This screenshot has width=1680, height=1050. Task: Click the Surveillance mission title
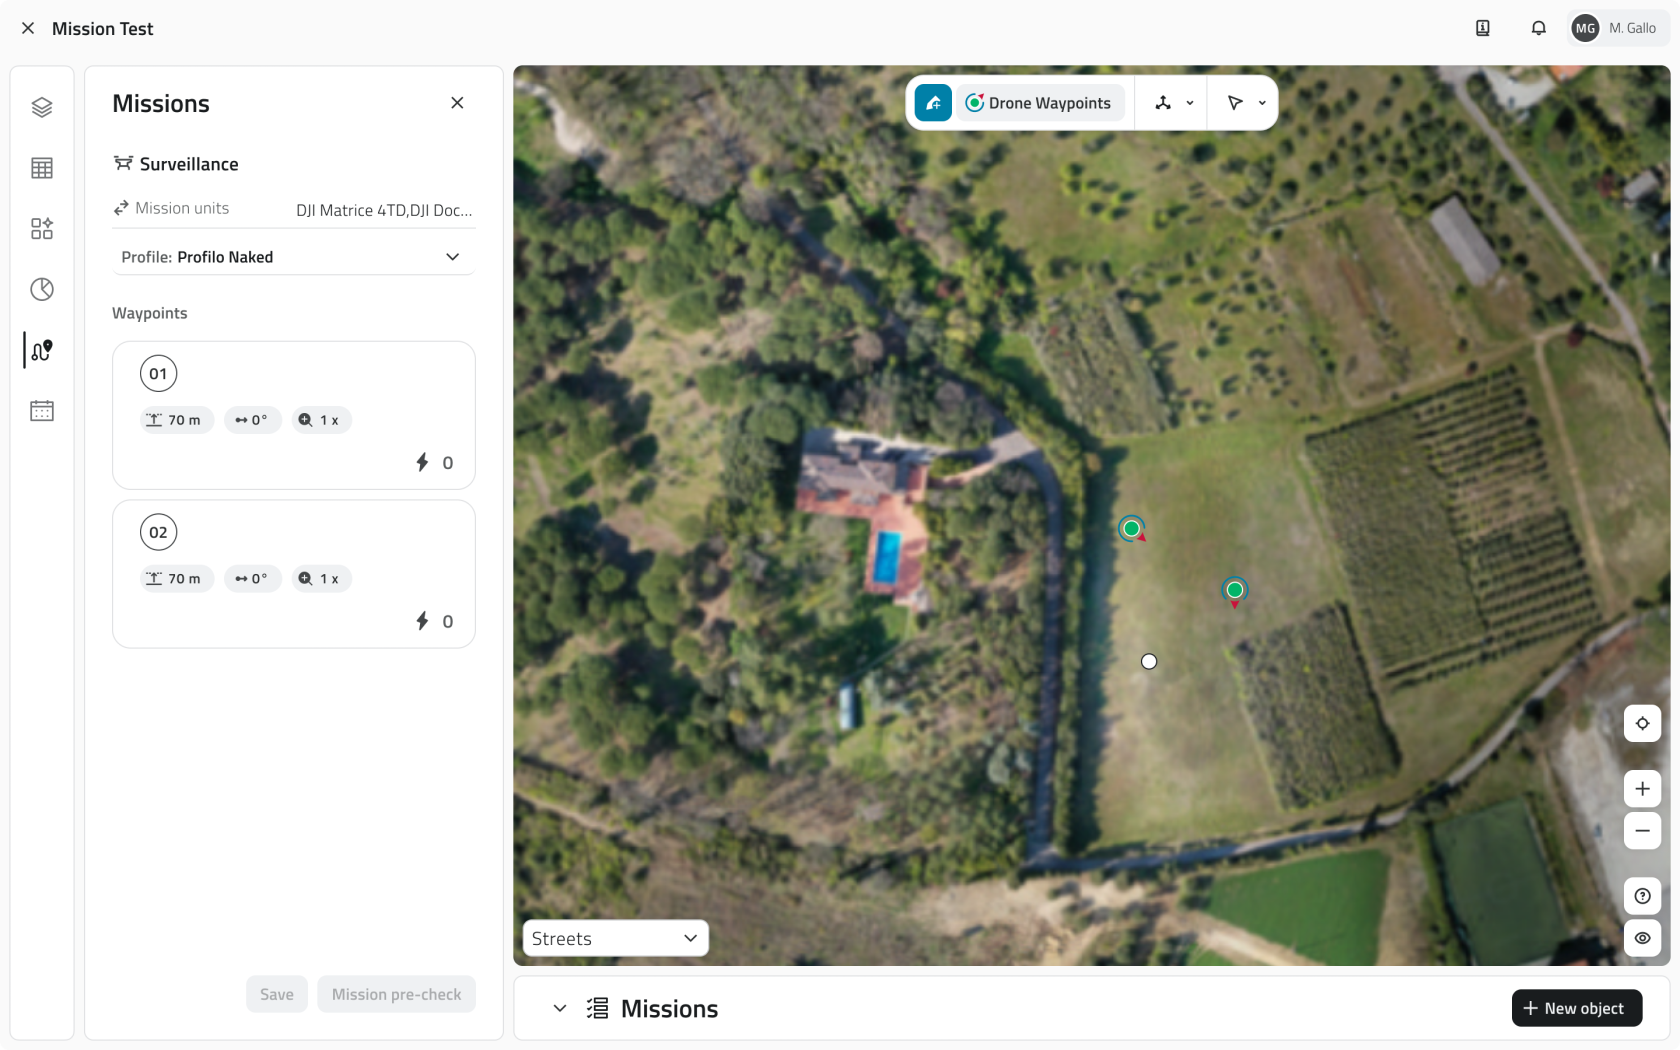pyautogui.click(x=189, y=164)
